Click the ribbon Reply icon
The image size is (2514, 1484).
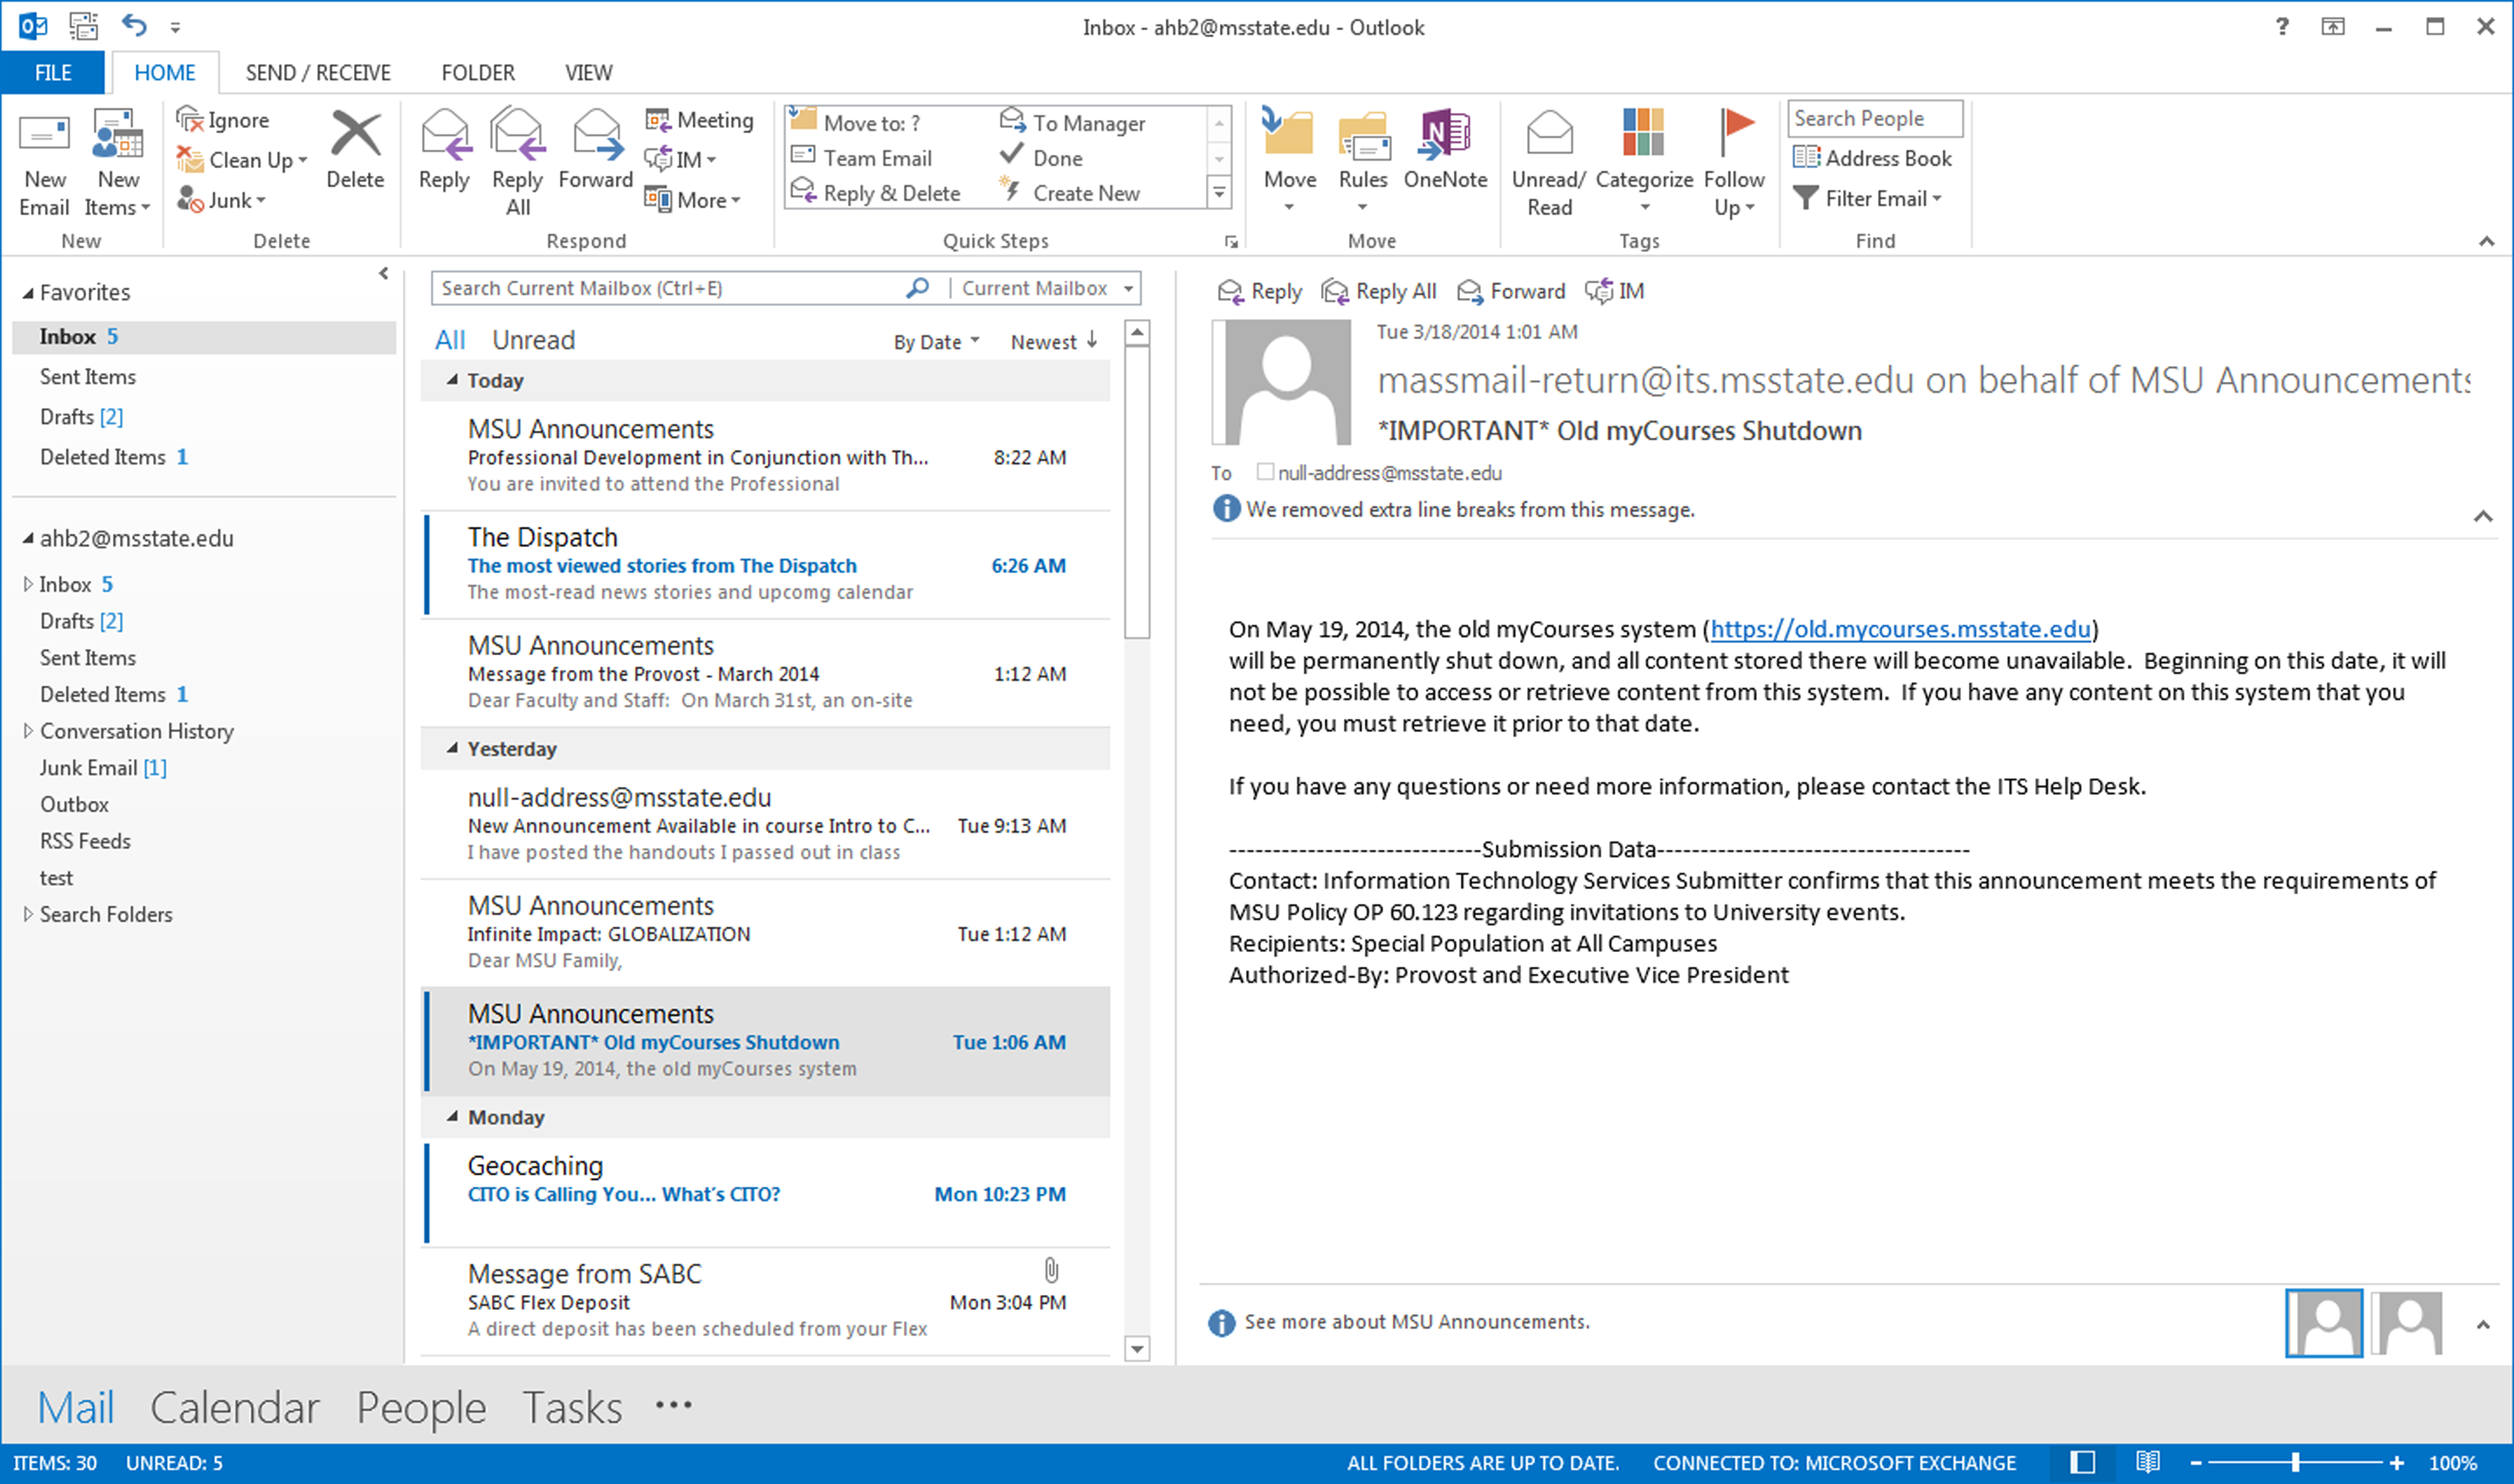[x=444, y=135]
